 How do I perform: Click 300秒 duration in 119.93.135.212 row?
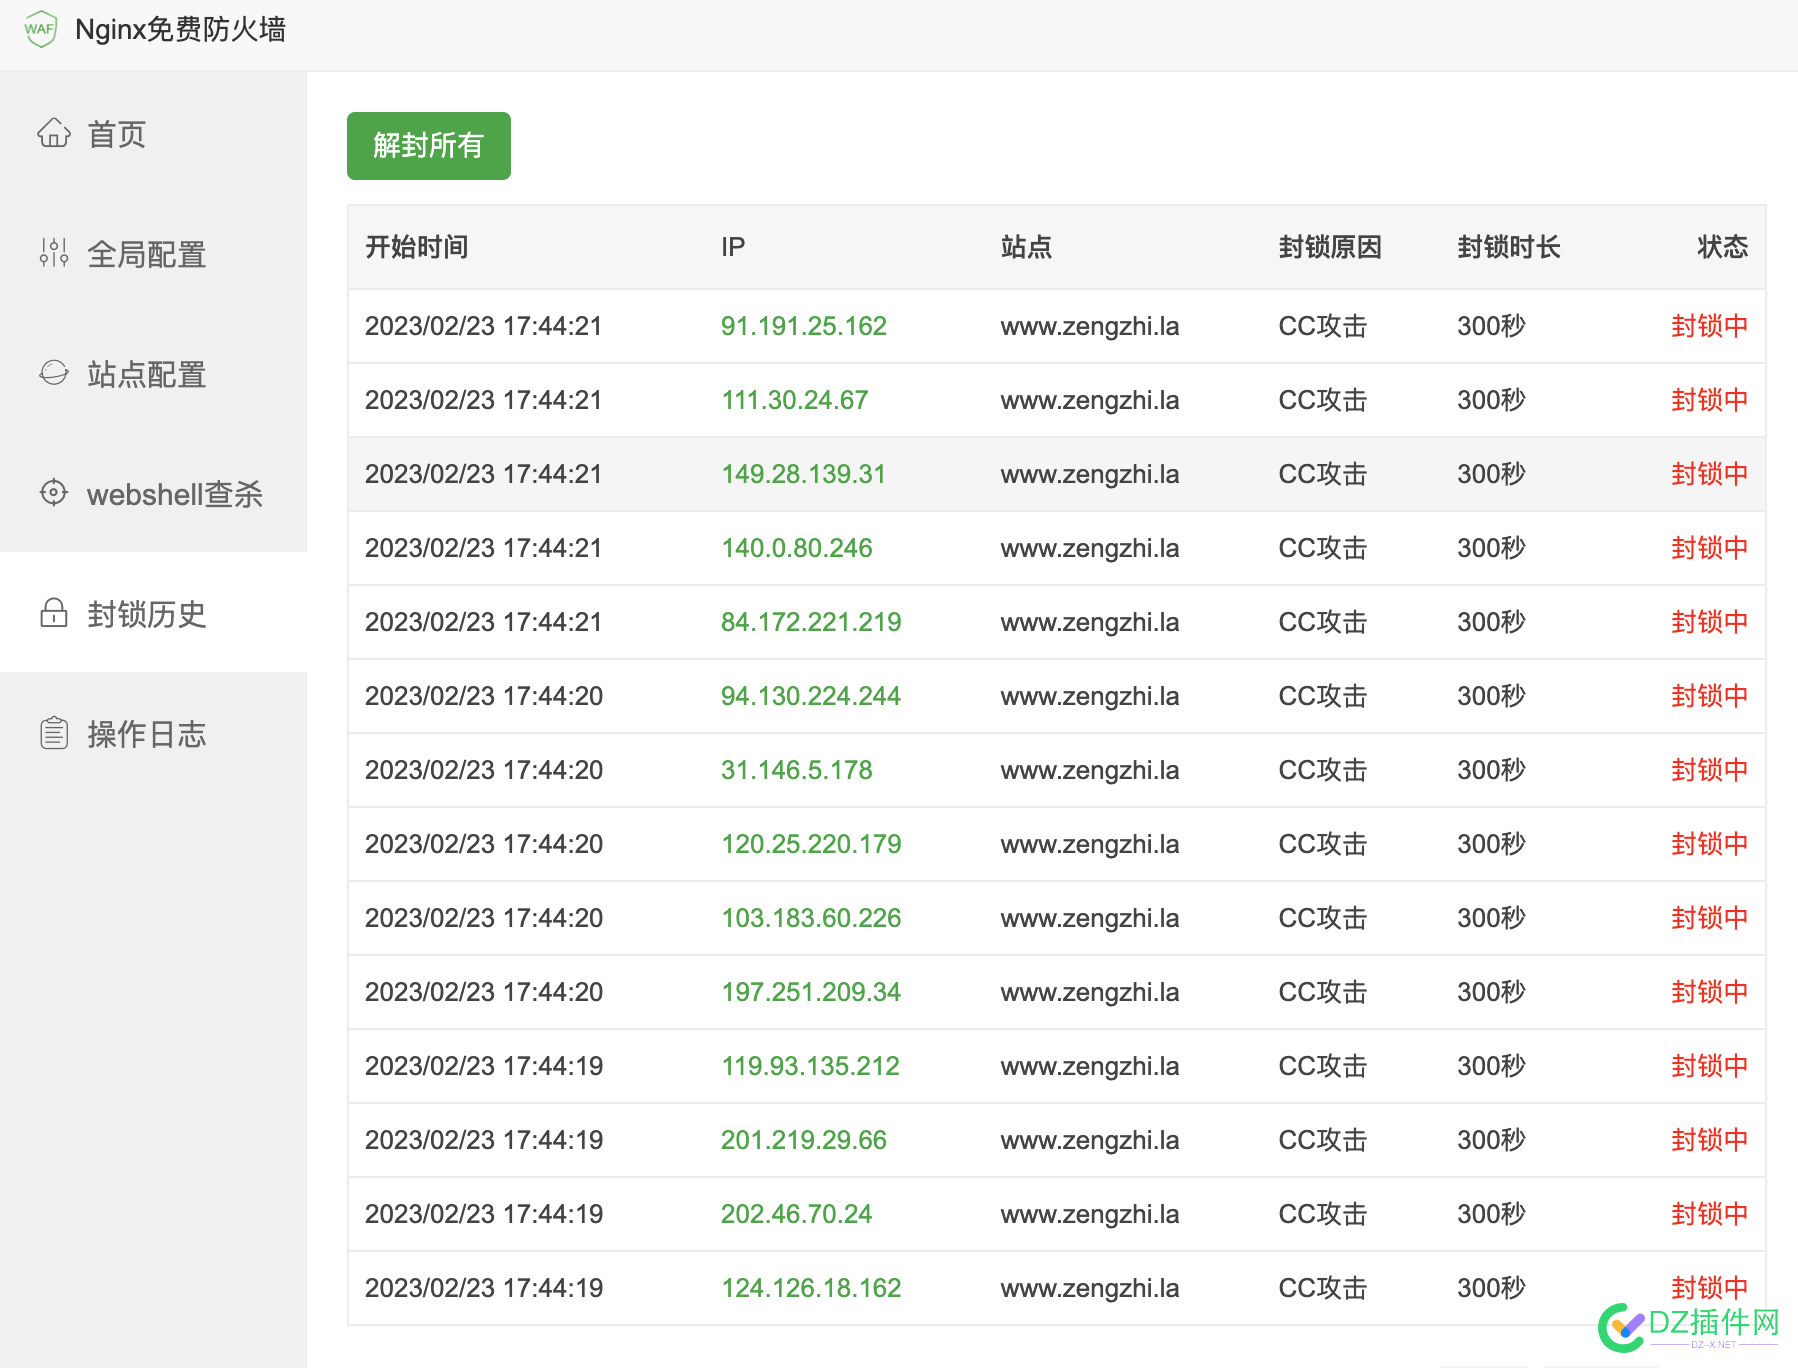click(x=1492, y=1066)
